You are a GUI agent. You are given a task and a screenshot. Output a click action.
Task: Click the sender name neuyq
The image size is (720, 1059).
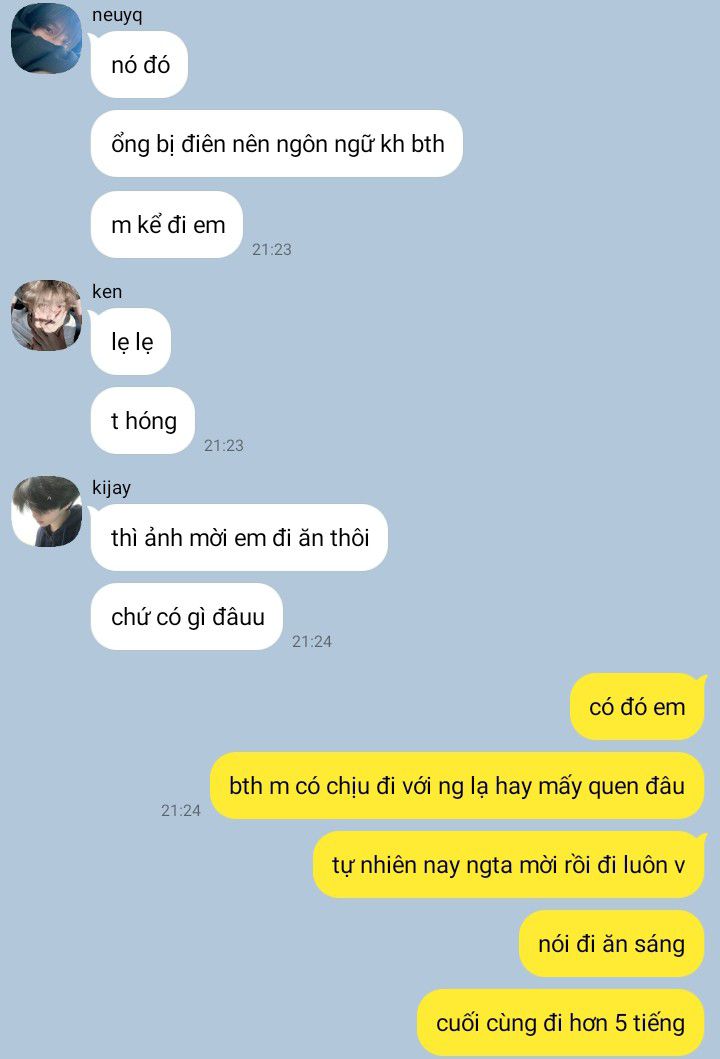pyautogui.click(x=117, y=15)
